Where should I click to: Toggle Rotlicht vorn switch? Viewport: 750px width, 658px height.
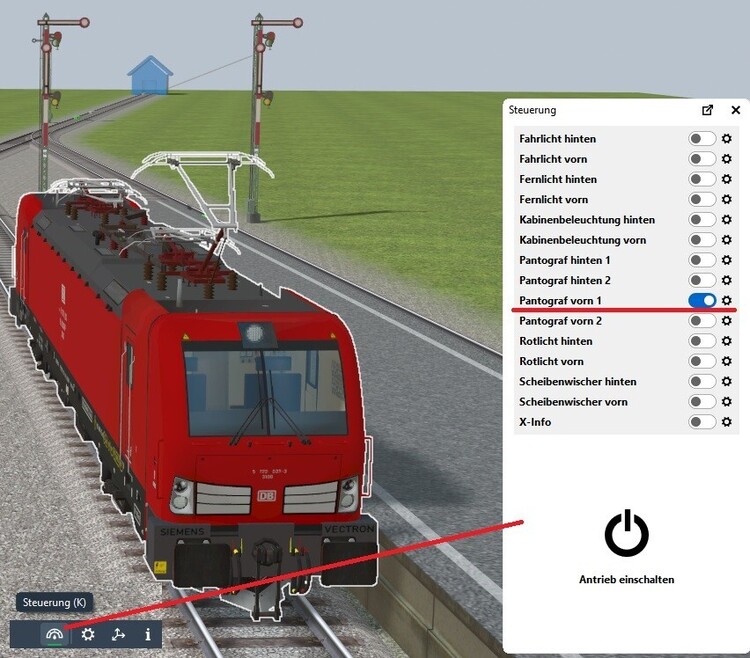tap(702, 361)
